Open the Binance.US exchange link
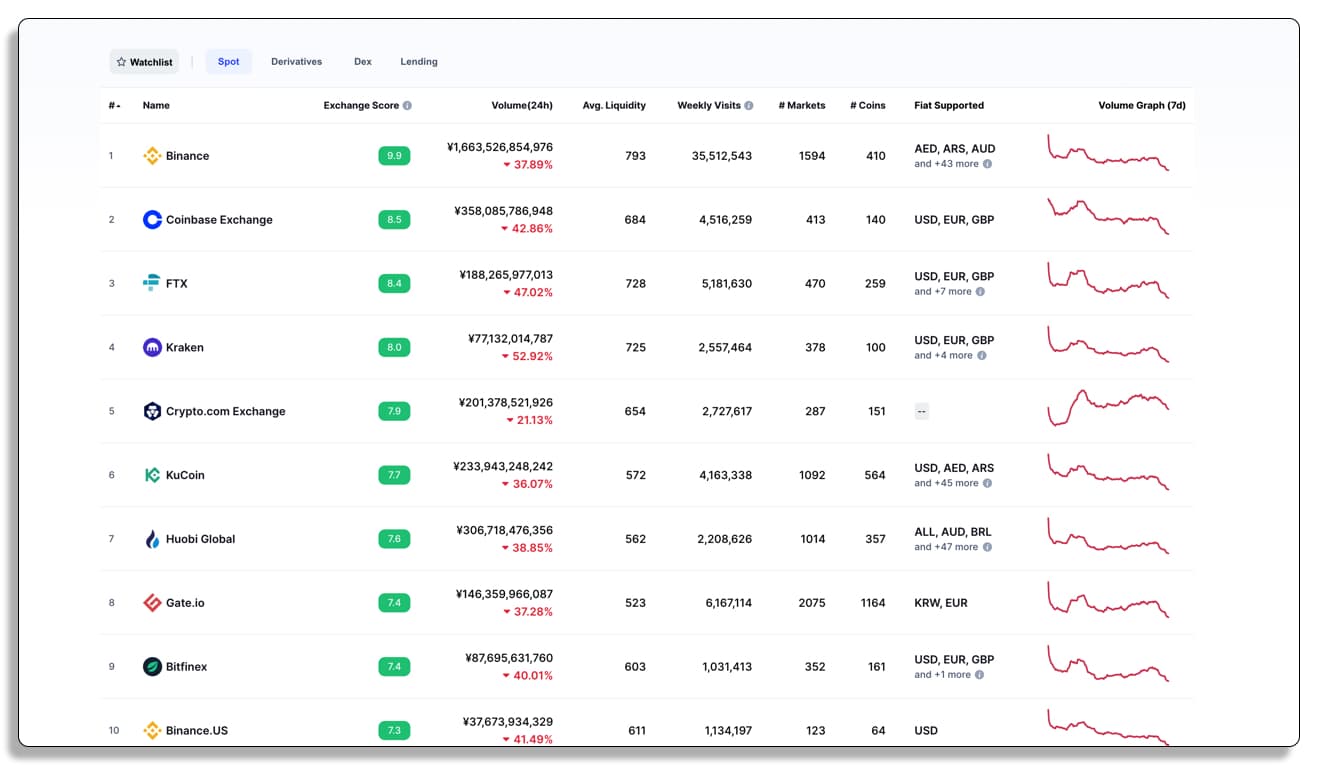The height and width of the screenshot is (765, 1318). (197, 731)
